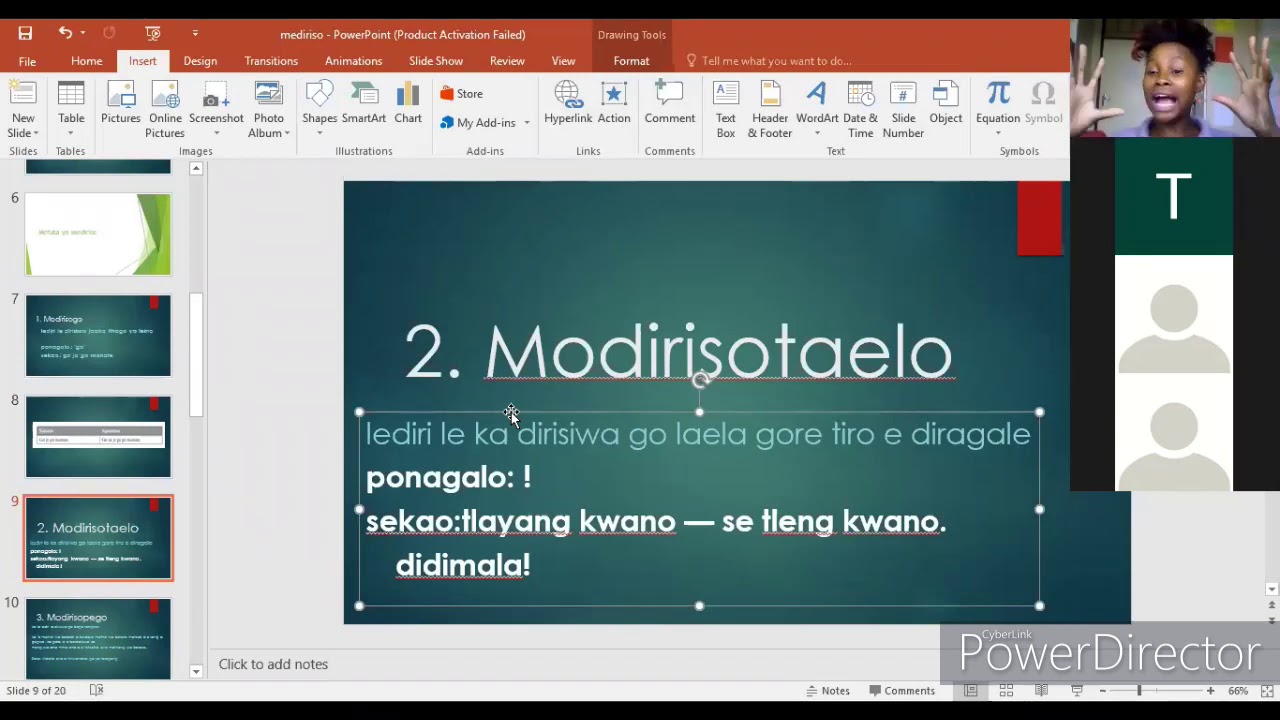Viewport: 1280px width, 720px height.
Task: Open Header & Footer settings
Action: [x=770, y=110]
